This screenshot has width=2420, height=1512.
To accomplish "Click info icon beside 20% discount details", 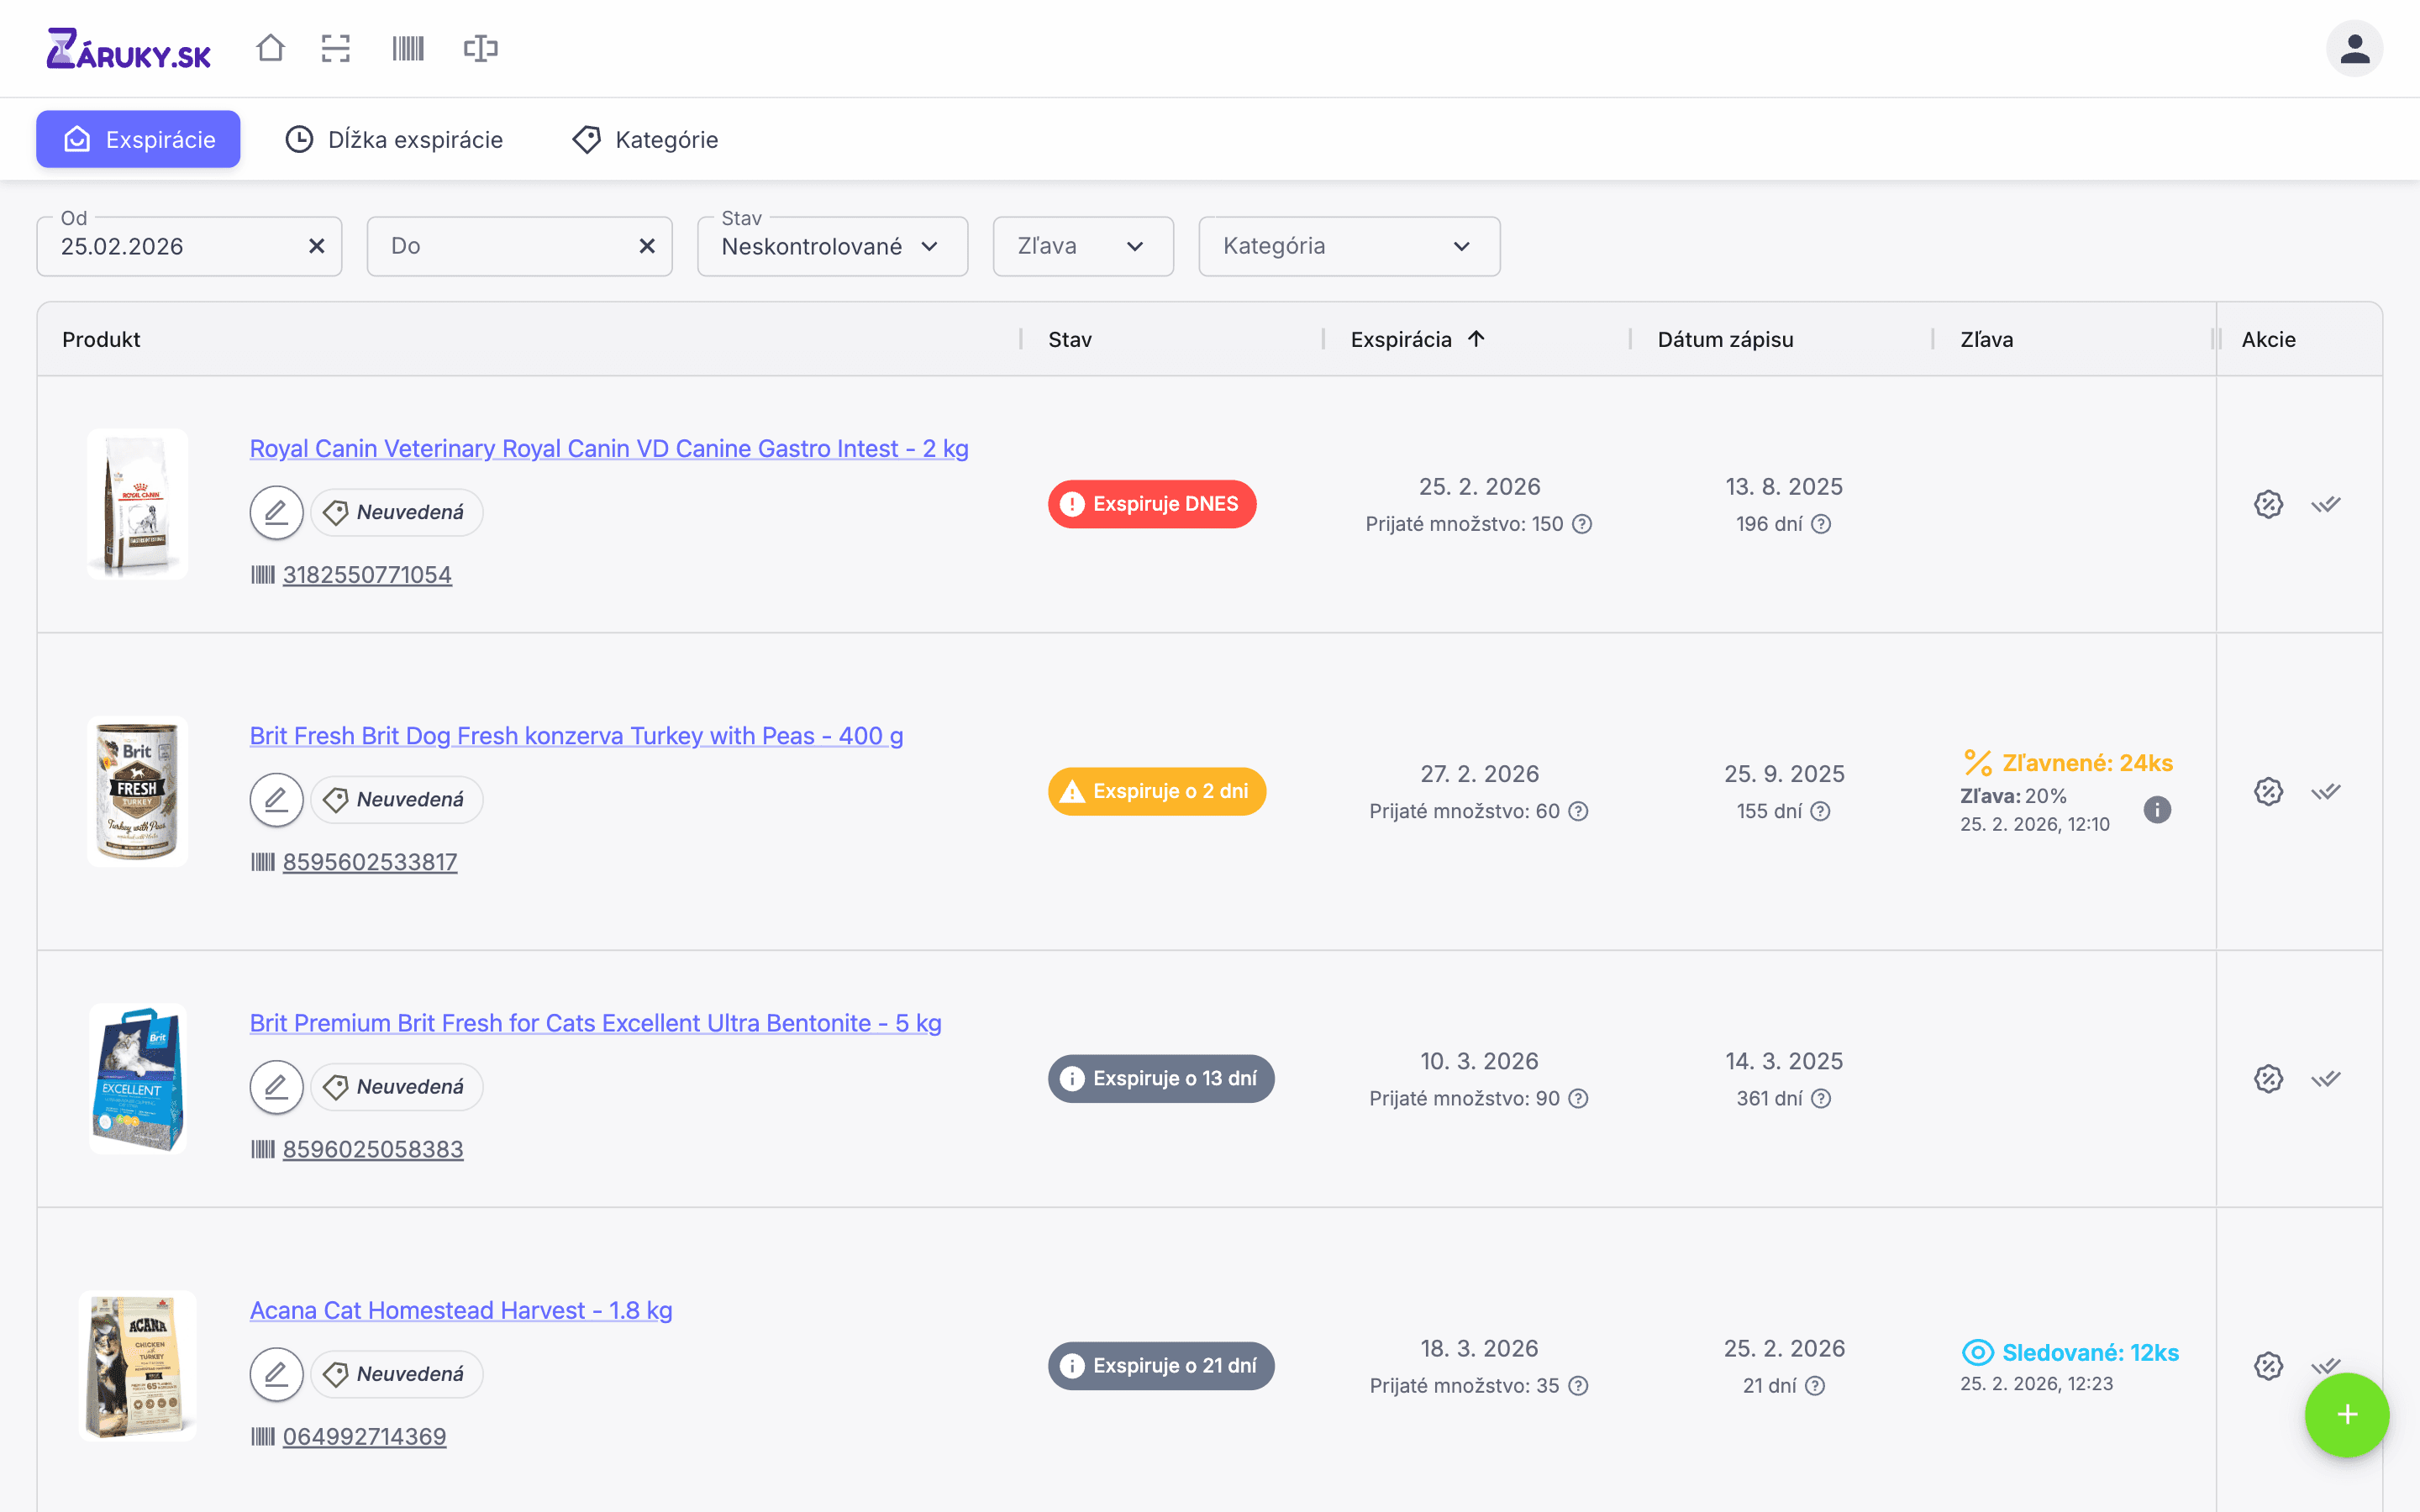I will coord(2157,809).
